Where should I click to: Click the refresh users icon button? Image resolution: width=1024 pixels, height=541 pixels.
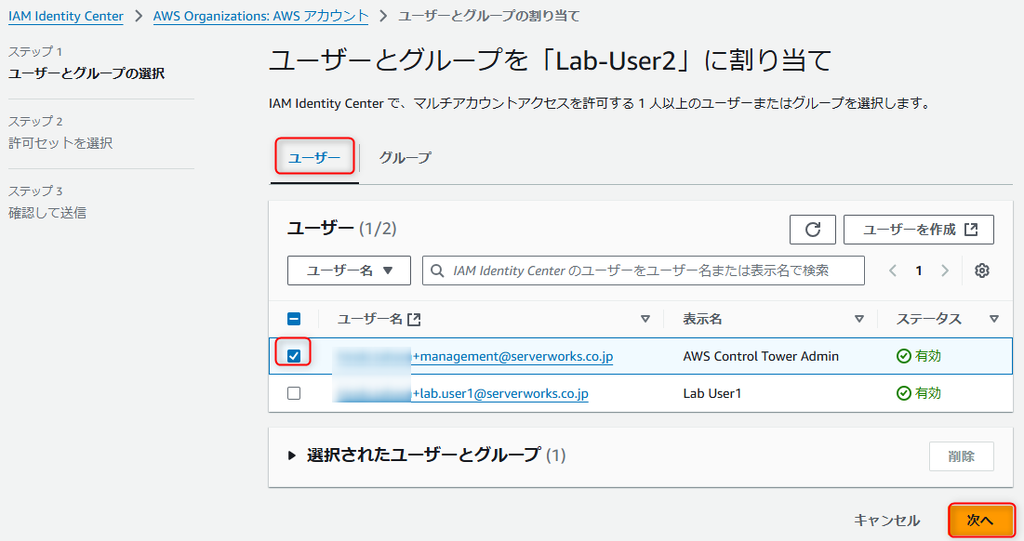[x=812, y=229]
